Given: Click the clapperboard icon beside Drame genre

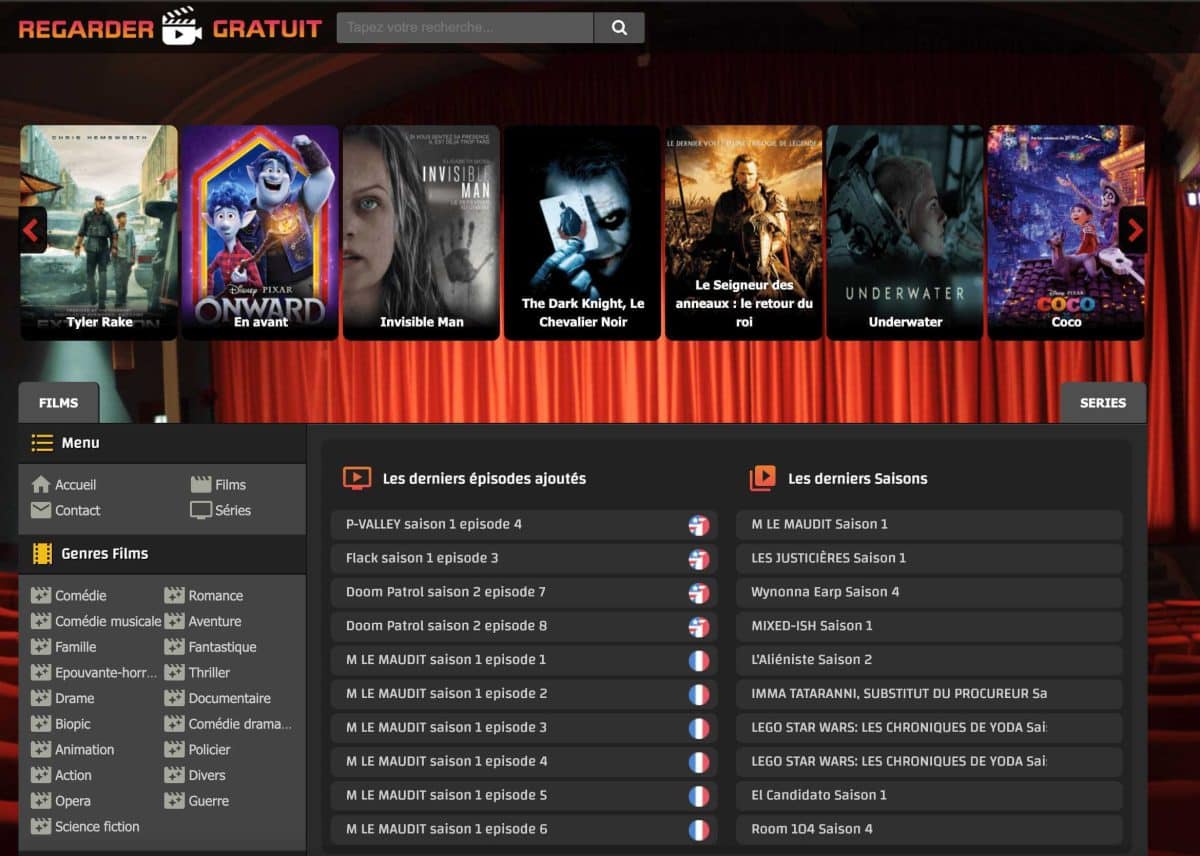Looking at the screenshot, I should coord(41,698).
